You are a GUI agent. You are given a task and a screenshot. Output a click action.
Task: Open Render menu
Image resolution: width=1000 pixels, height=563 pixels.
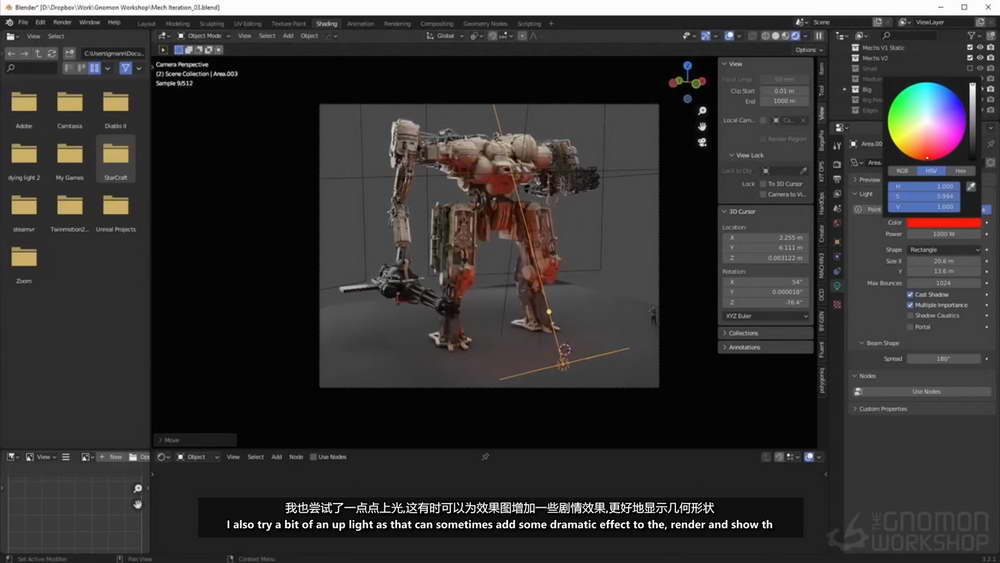click(x=62, y=22)
